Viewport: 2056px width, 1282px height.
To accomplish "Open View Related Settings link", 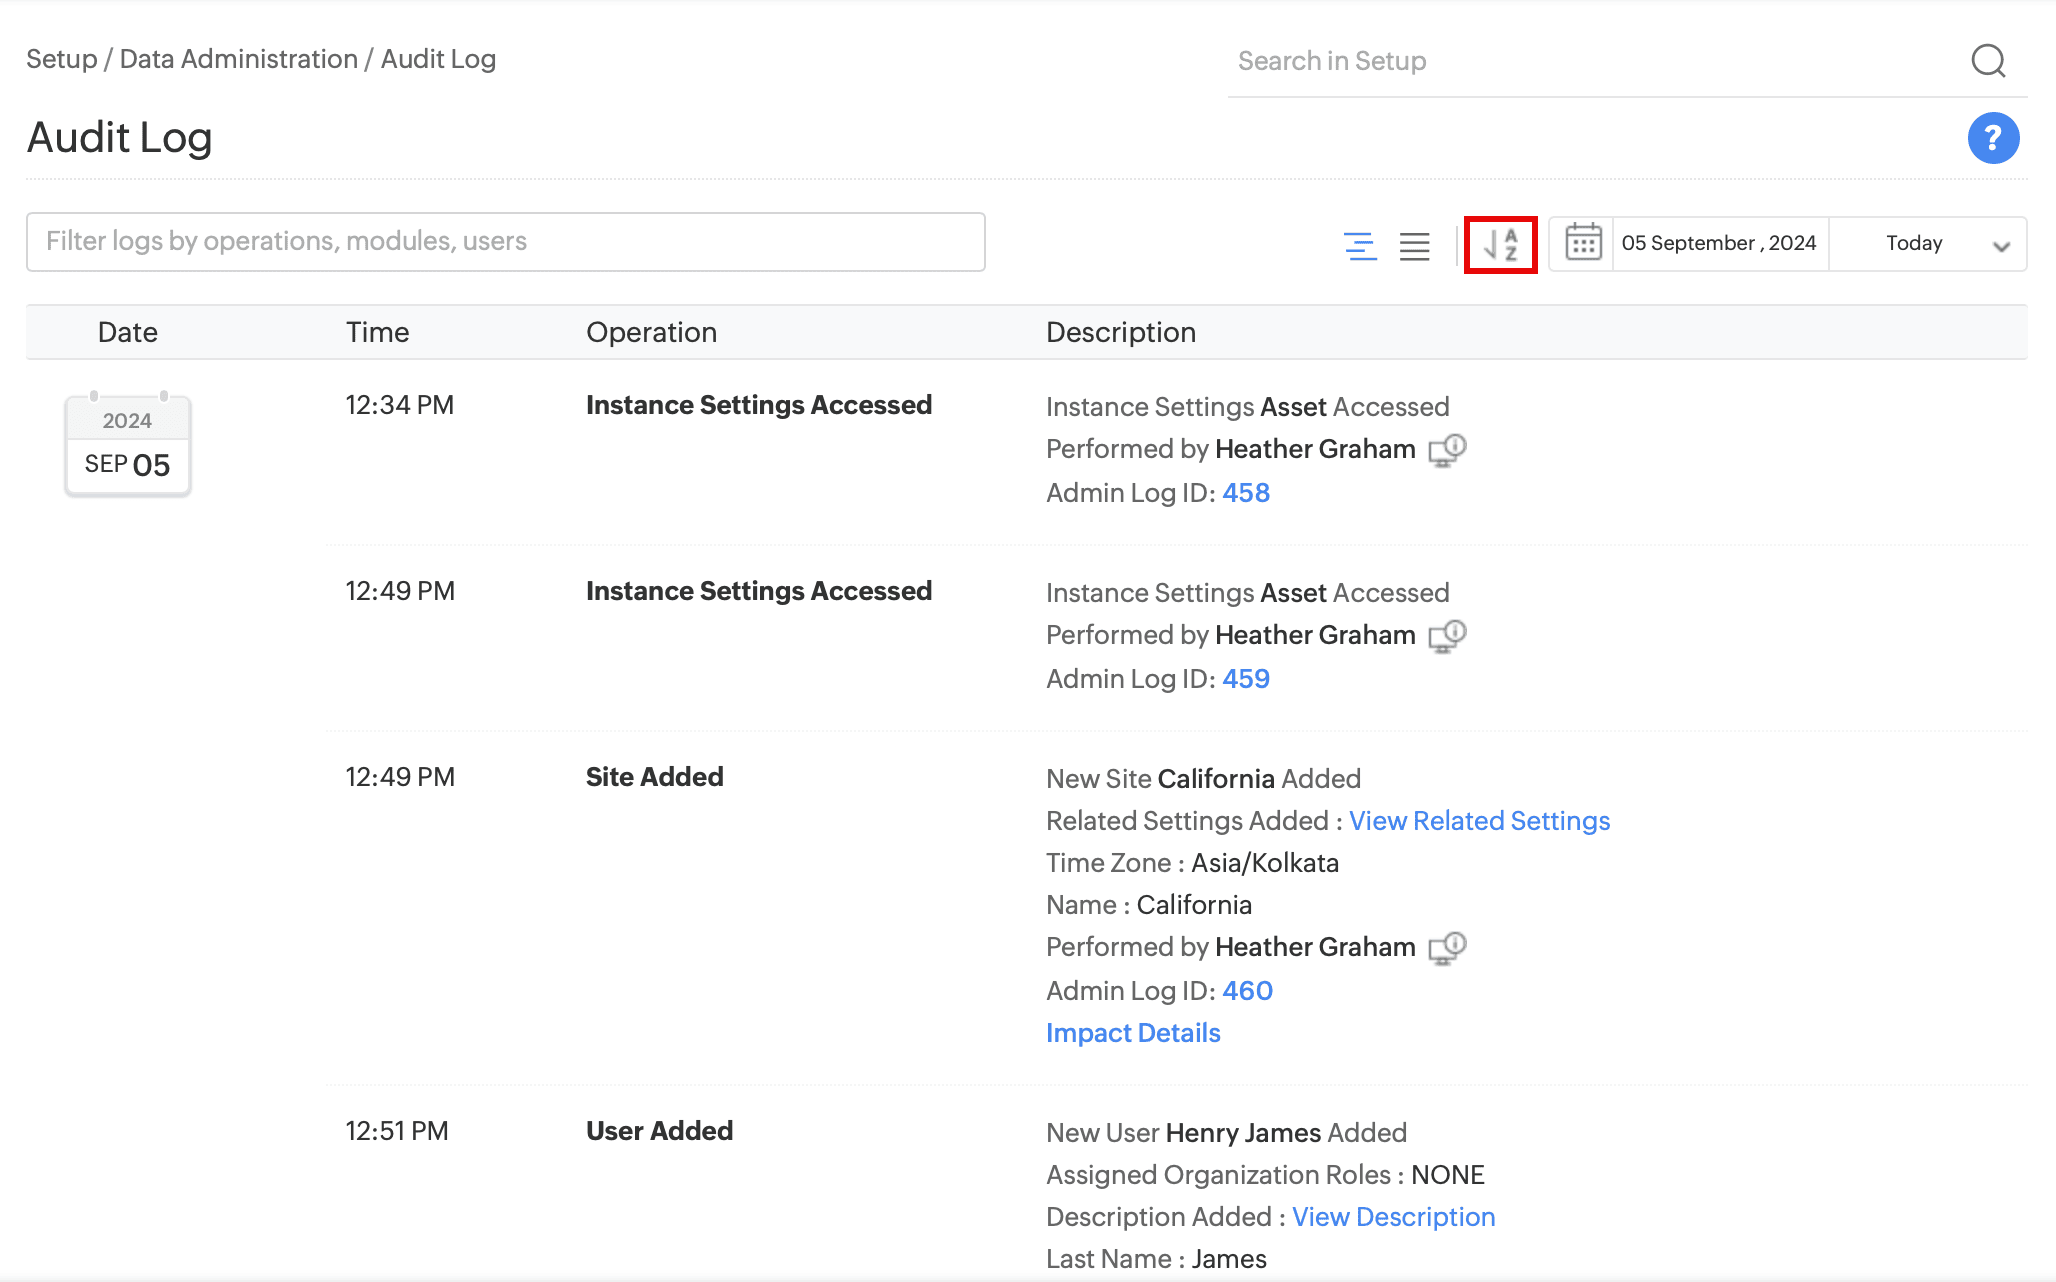I will [1479, 821].
